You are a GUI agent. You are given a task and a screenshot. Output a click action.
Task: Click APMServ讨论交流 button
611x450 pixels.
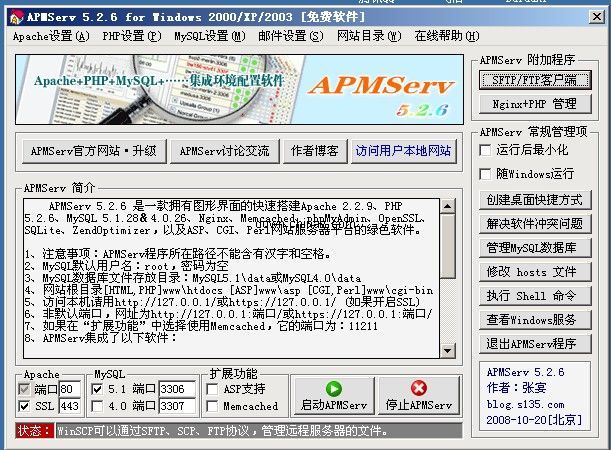pos(224,151)
